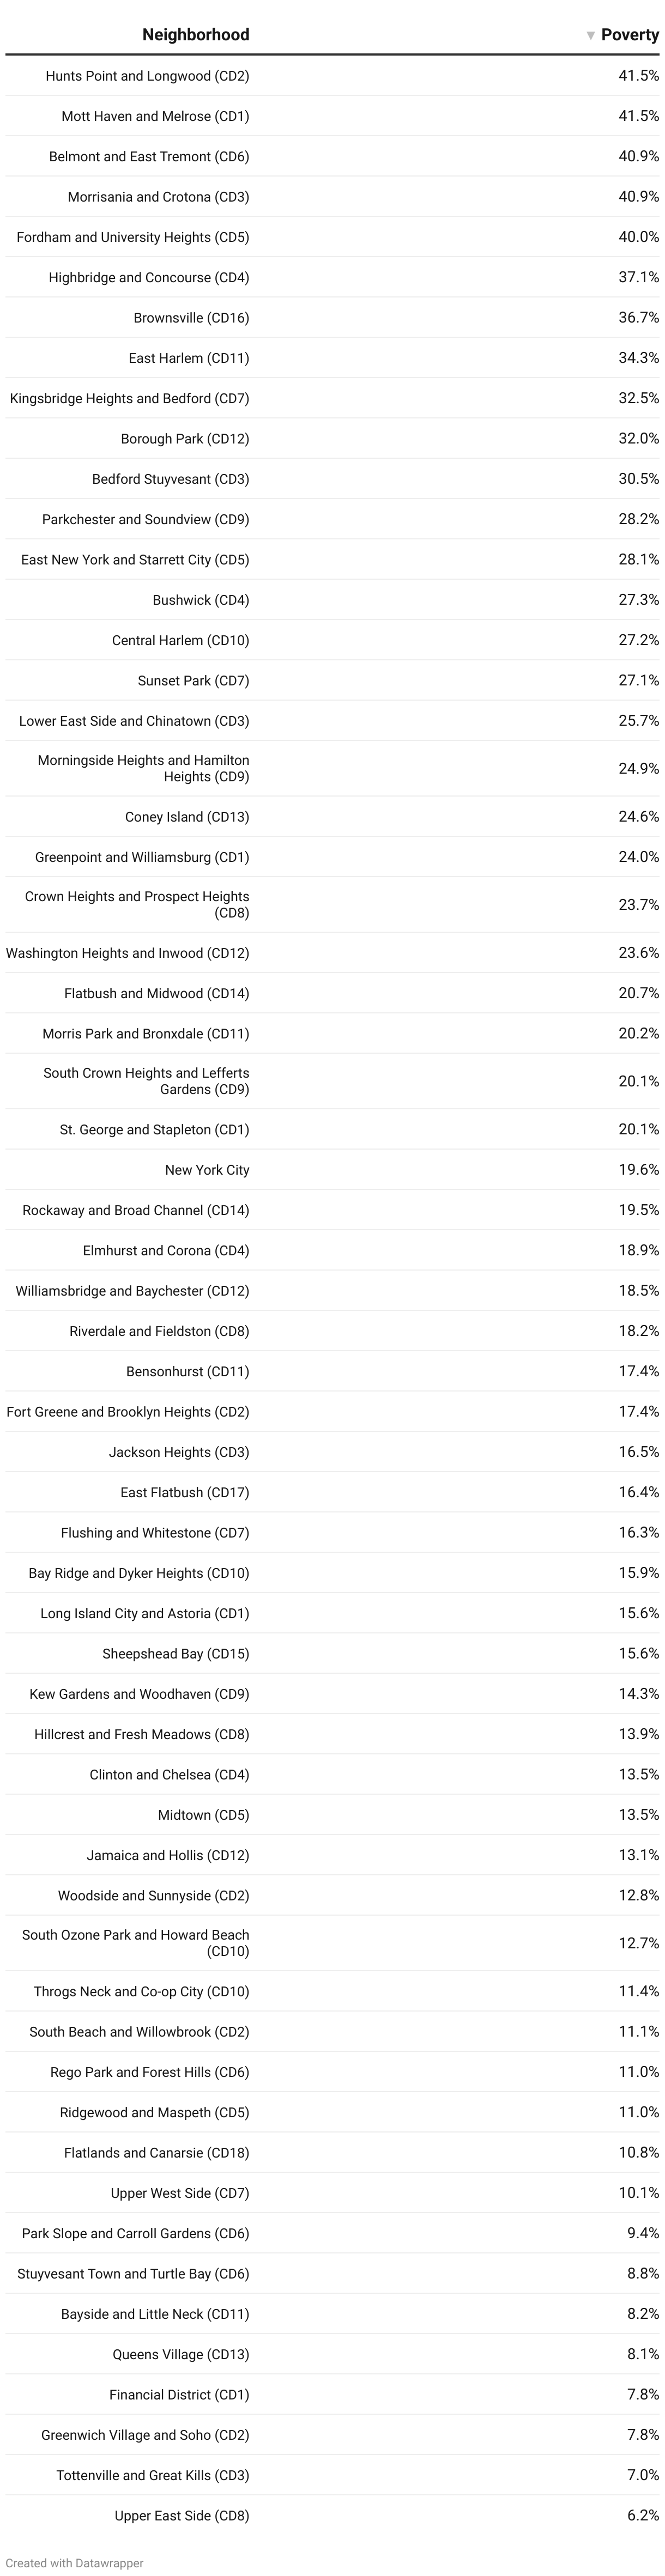
Task: Click Queens Village (CD13) row
Action: coord(180,2354)
